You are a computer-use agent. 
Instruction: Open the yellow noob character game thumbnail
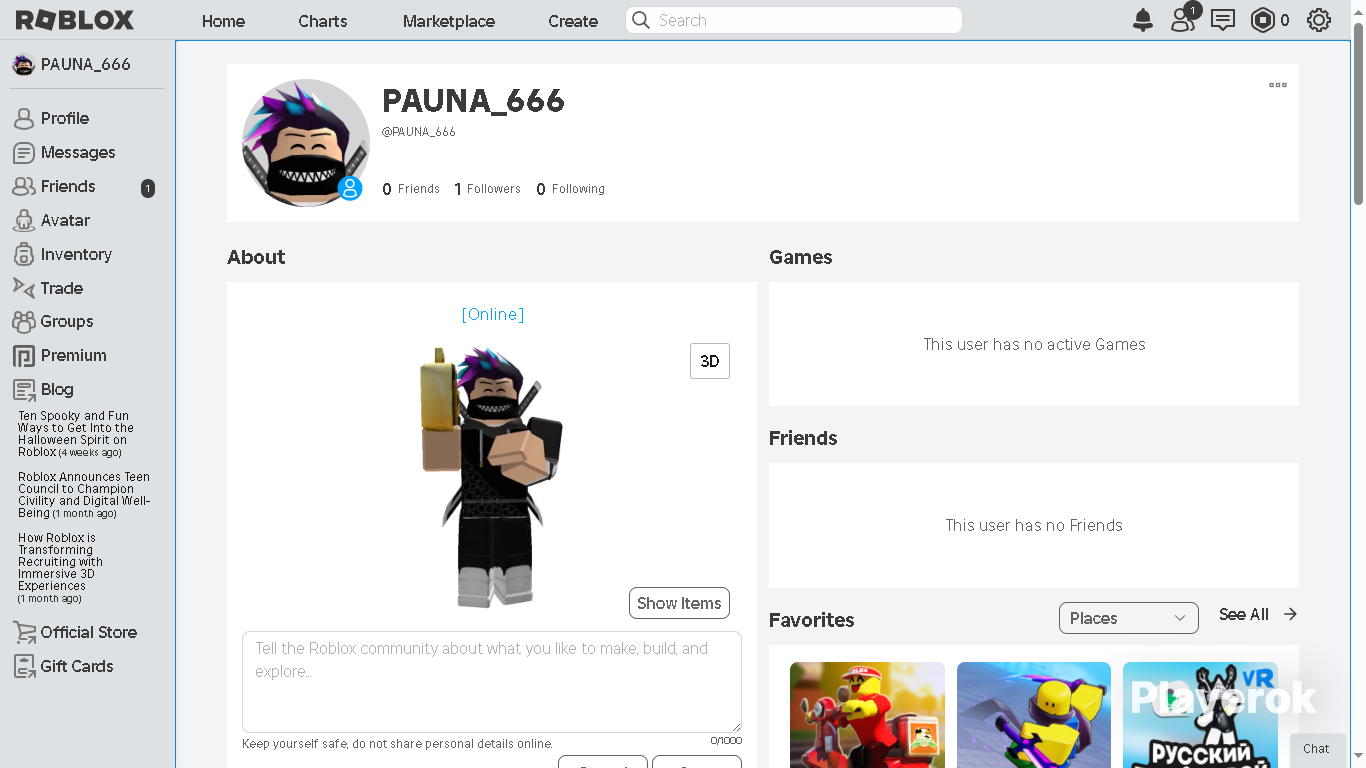[1034, 715]
